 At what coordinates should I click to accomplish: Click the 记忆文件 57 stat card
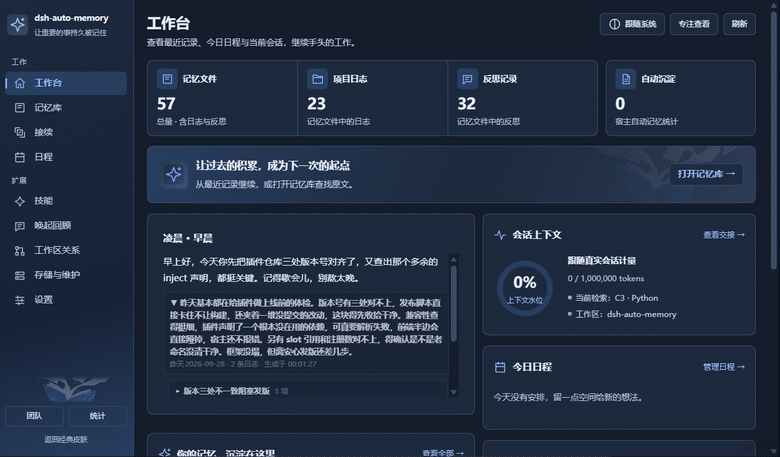[x=222, y=98]
